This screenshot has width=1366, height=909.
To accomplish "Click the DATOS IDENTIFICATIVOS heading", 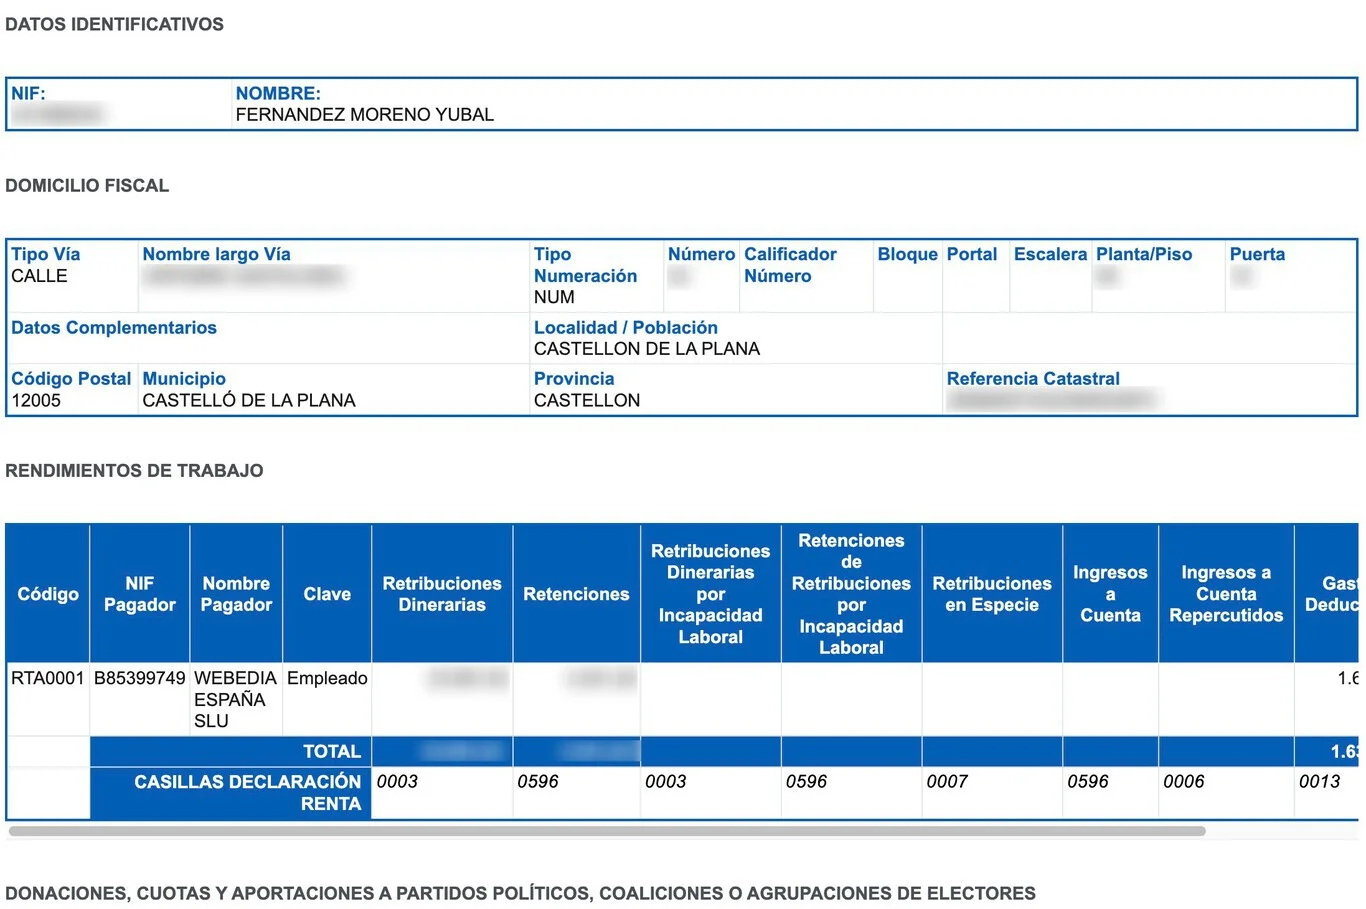I will click(x=114, y=24).
